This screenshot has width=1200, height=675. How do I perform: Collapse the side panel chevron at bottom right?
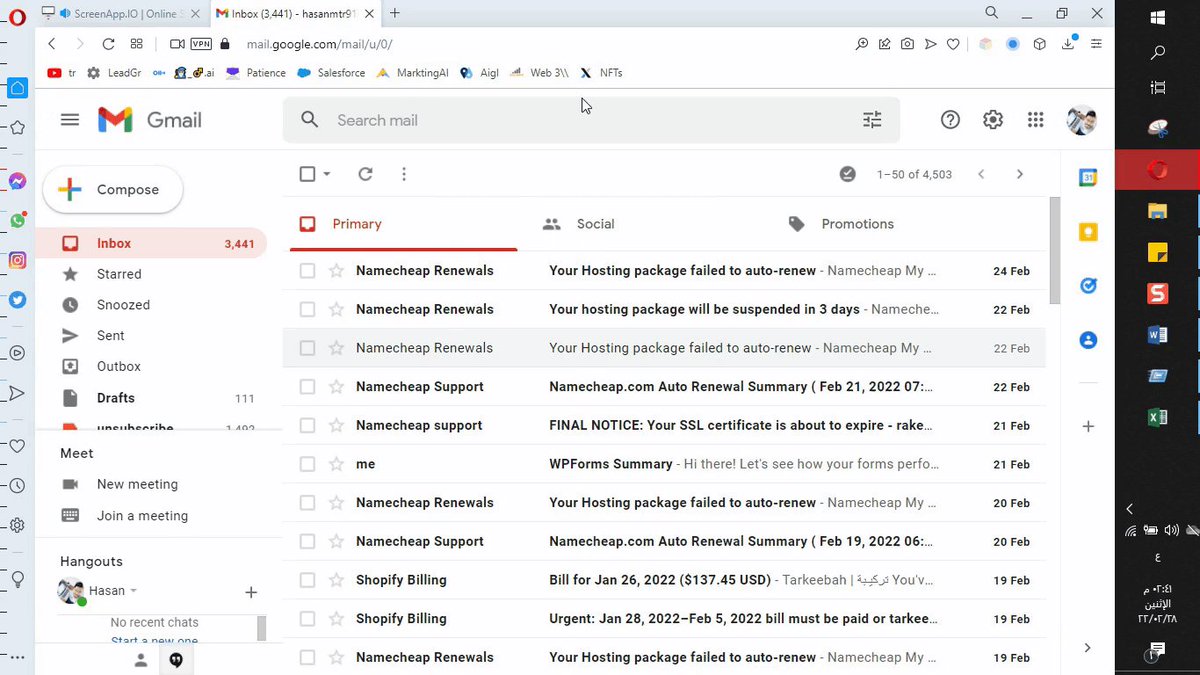coord(1088,648)
